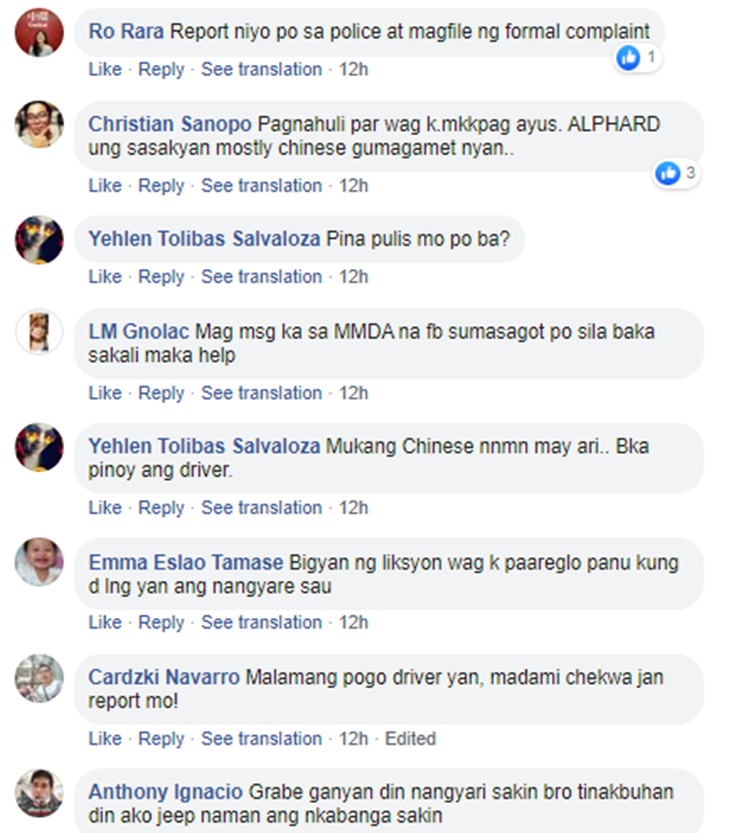
Task: Open the Edited history on Cardzki Navarro's comment
Action: pos(410,739)
